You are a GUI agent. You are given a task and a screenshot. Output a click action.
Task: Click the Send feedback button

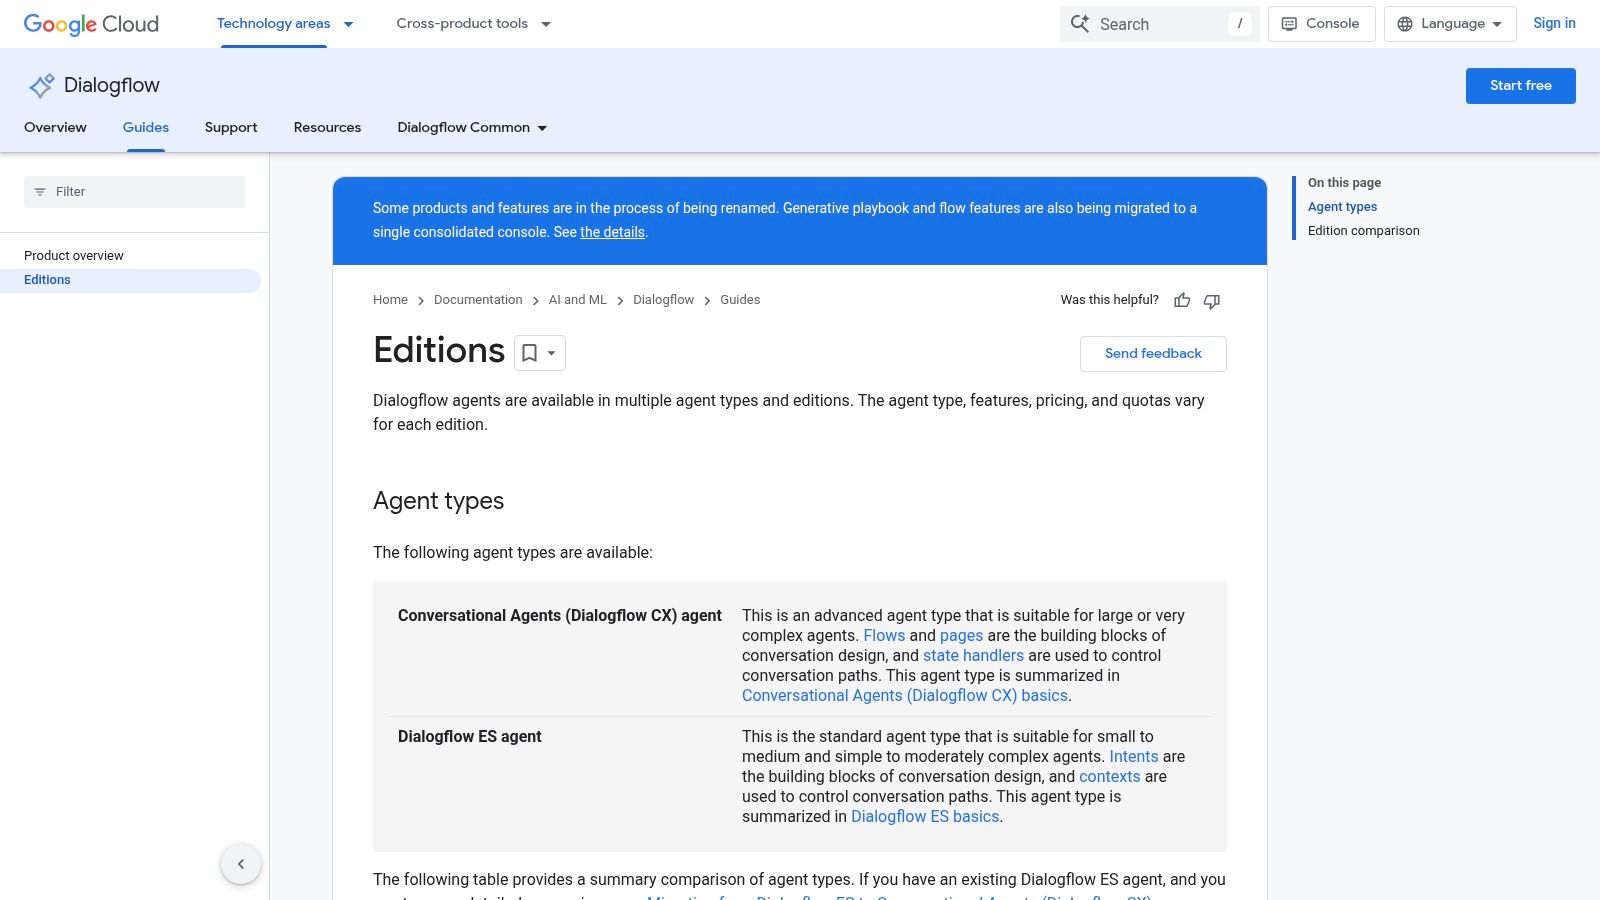point(1153,354)
